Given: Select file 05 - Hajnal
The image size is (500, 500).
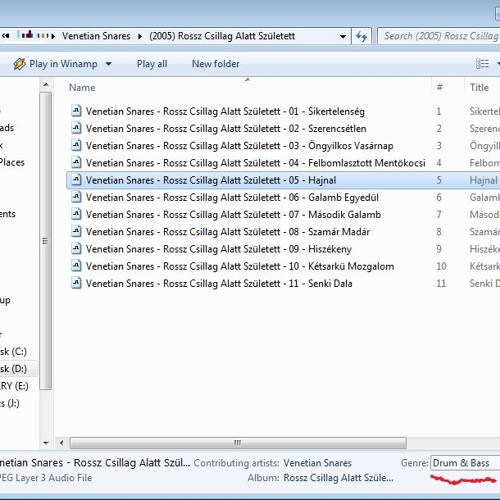Looking at the screenshot, I should point(211,180).
